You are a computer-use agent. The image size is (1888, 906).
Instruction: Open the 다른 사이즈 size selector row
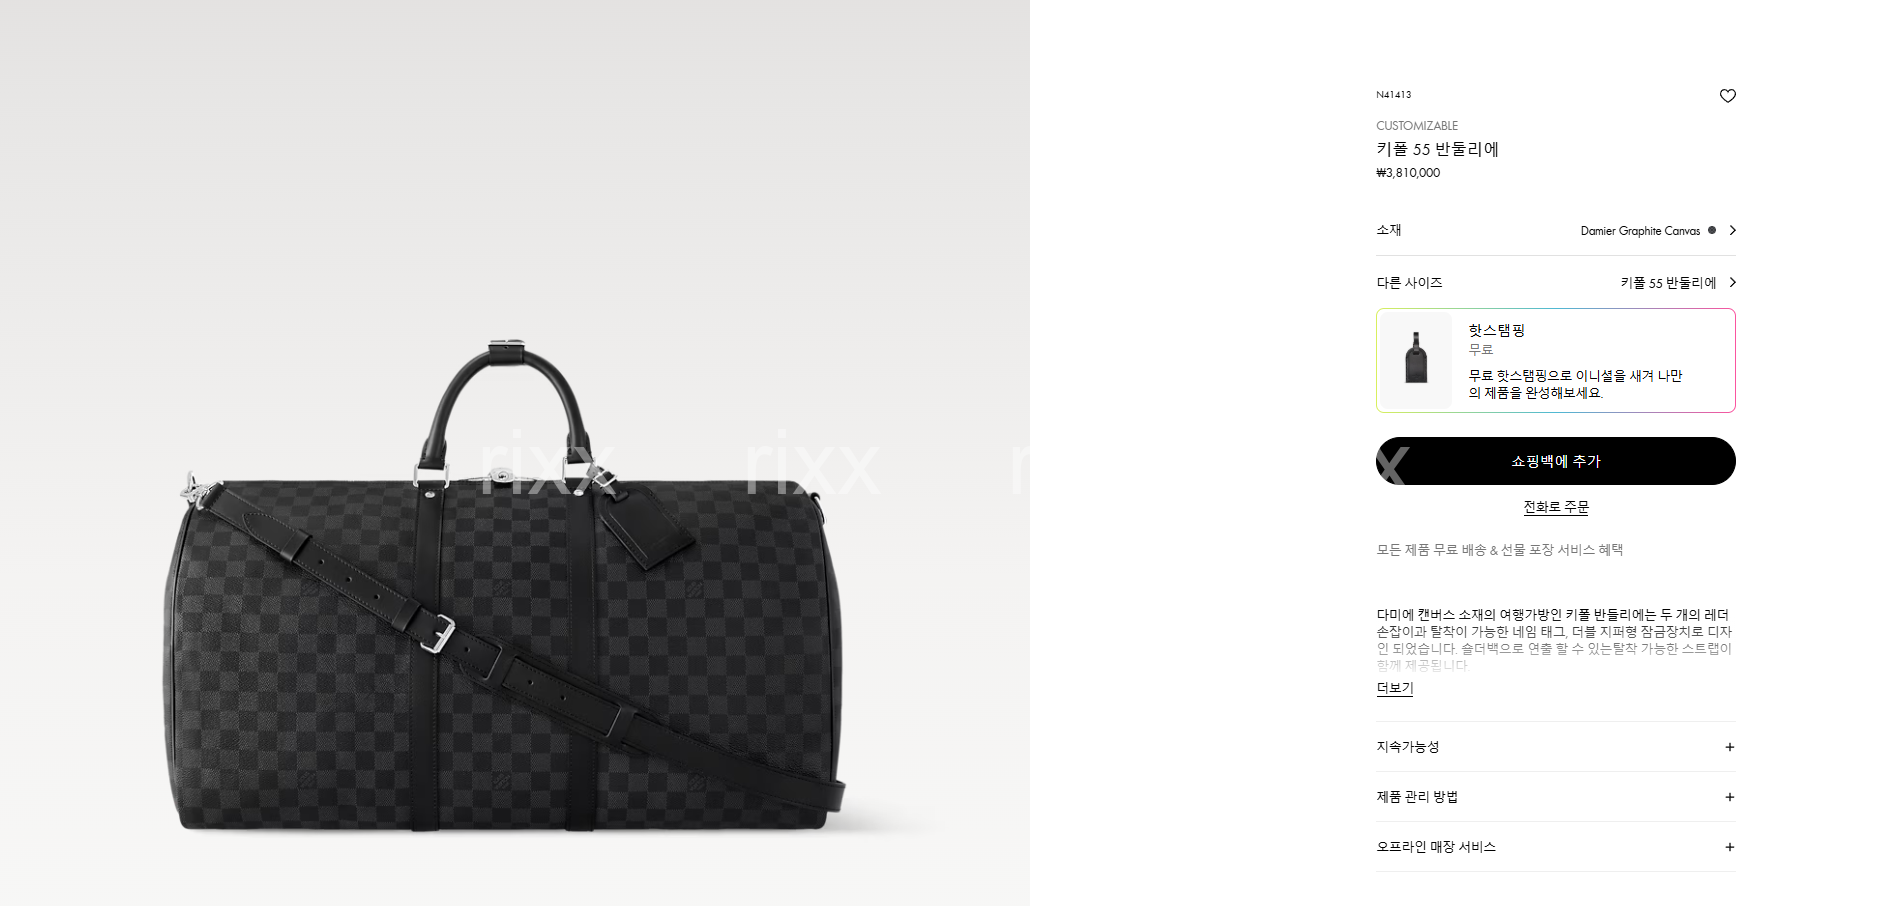(x=1555, y=282)
